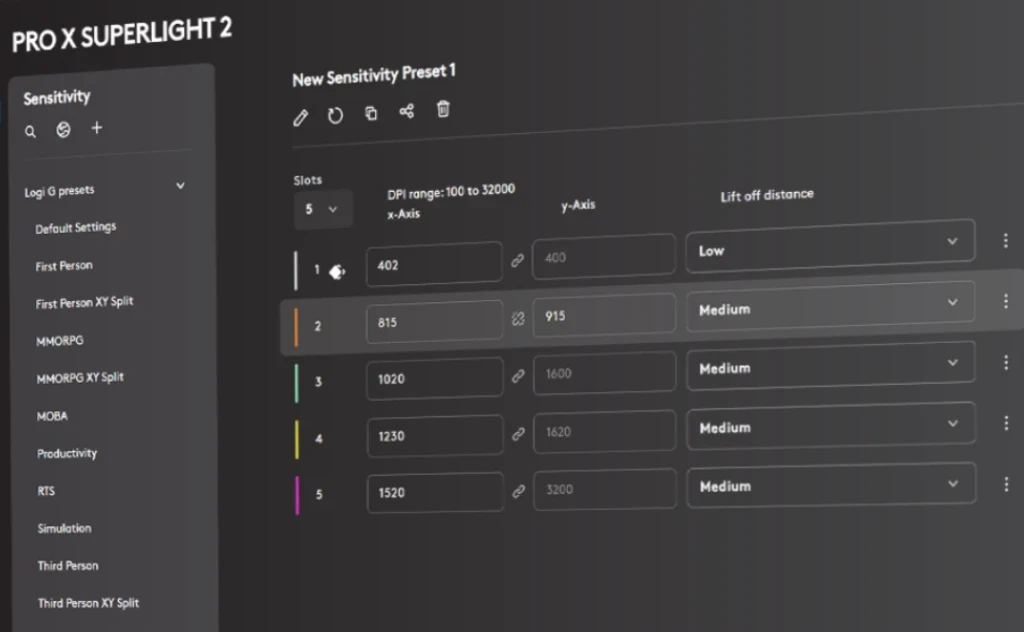Viewport: 1024px width, 632px height.
Task: Choose the Third Person preset
Action: click(68, 565)
